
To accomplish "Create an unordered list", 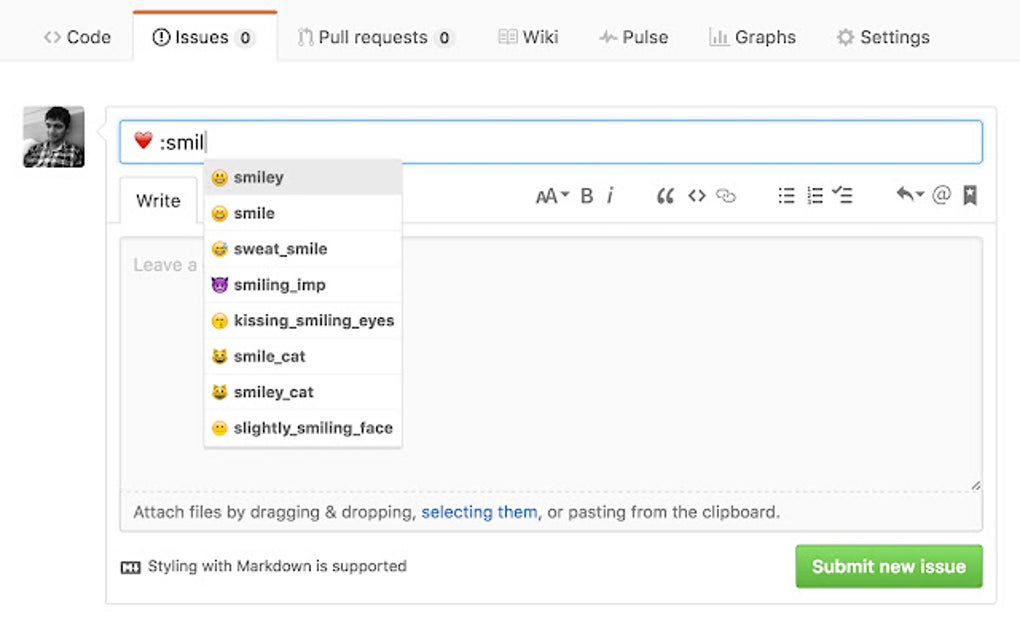I will coord(787,196).
